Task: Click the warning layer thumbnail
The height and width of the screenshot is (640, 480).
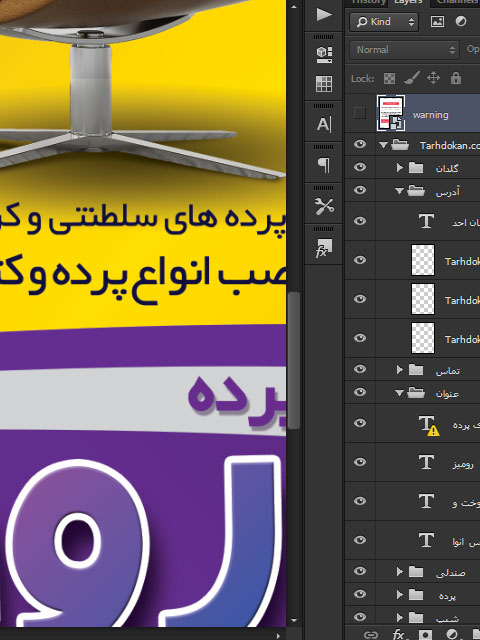Action: click(x=391, y=113)
